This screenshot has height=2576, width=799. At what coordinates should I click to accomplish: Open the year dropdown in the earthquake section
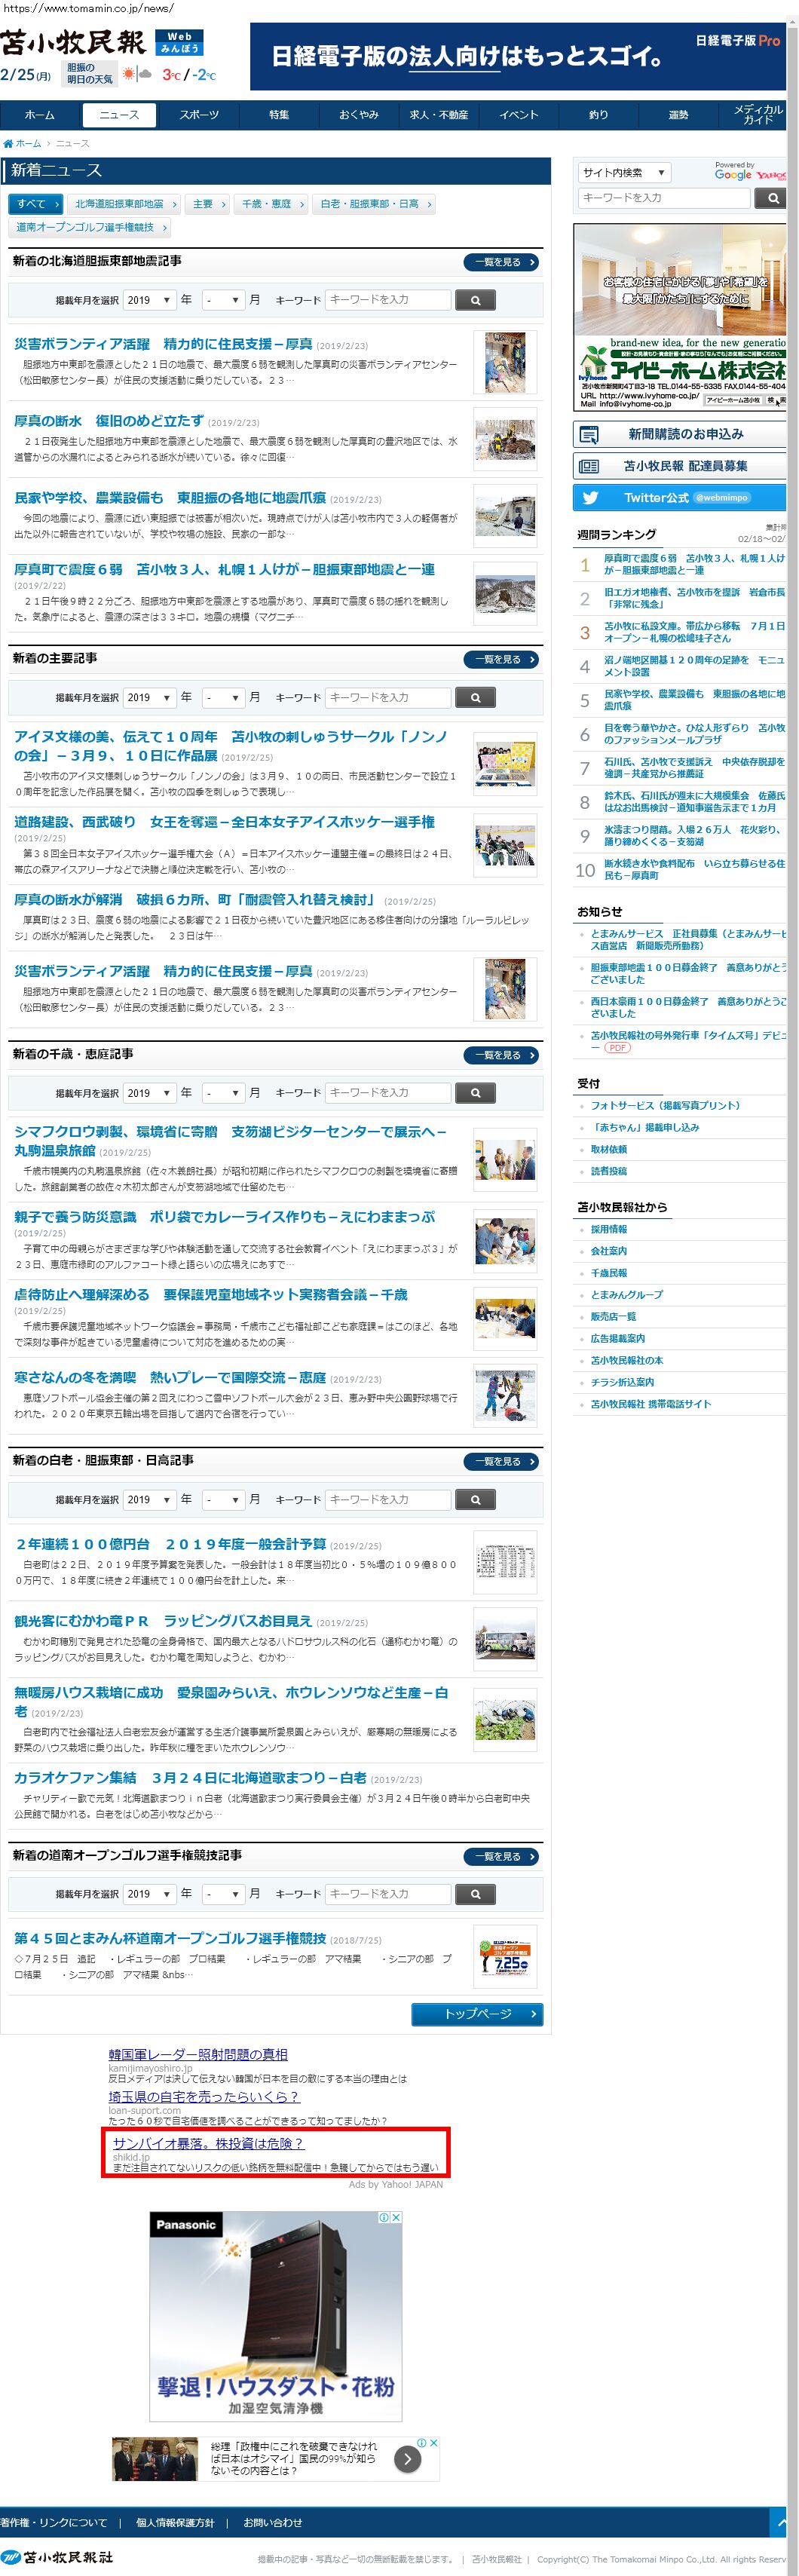149,300
